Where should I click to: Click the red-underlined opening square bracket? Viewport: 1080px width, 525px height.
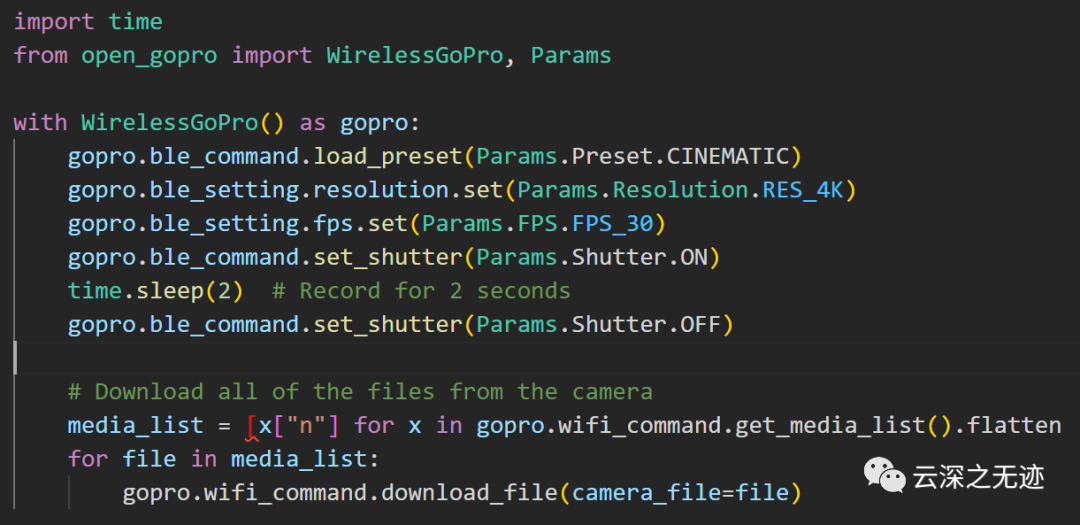pos(251,426)
